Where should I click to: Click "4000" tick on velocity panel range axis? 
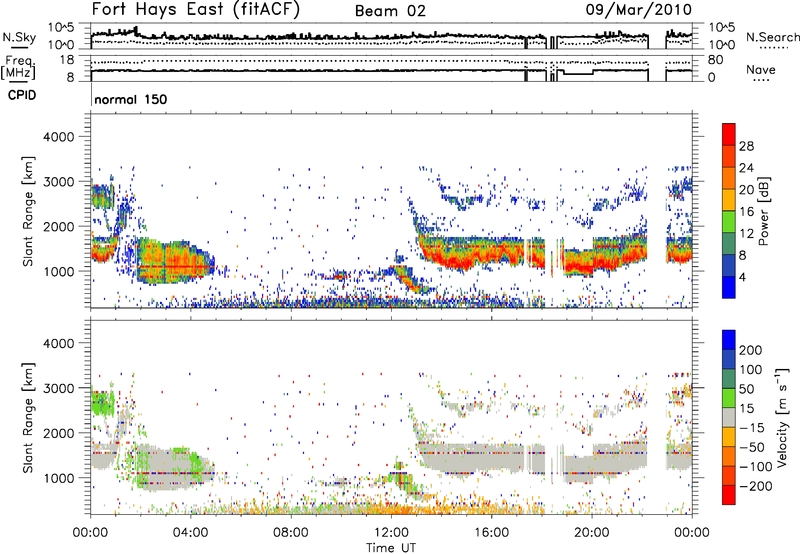pos(58,343)
